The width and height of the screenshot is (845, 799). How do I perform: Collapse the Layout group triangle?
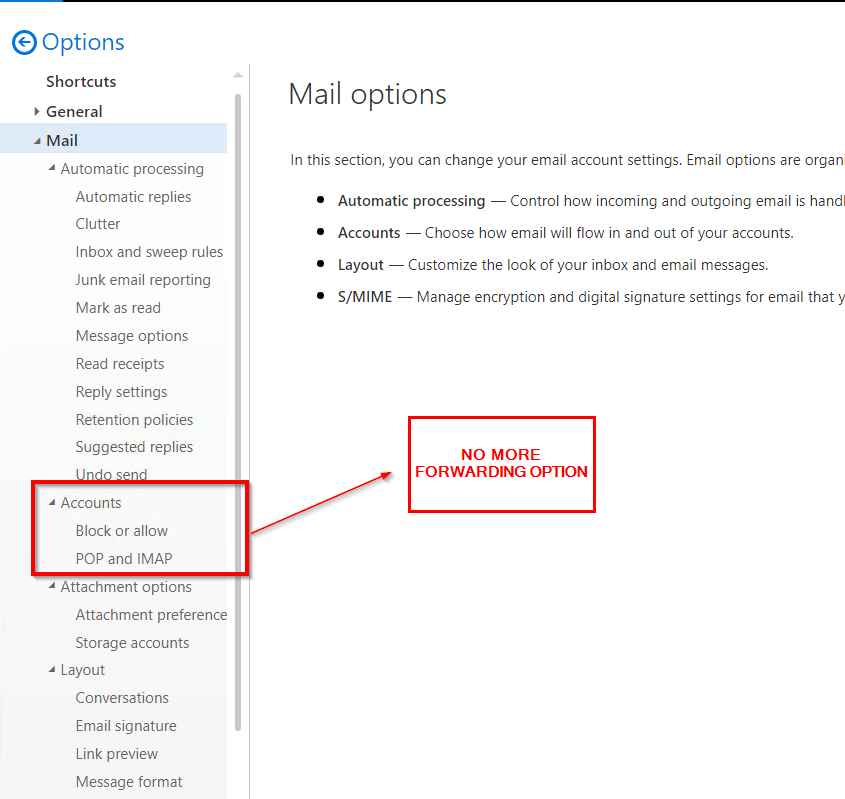click(52, 670)
